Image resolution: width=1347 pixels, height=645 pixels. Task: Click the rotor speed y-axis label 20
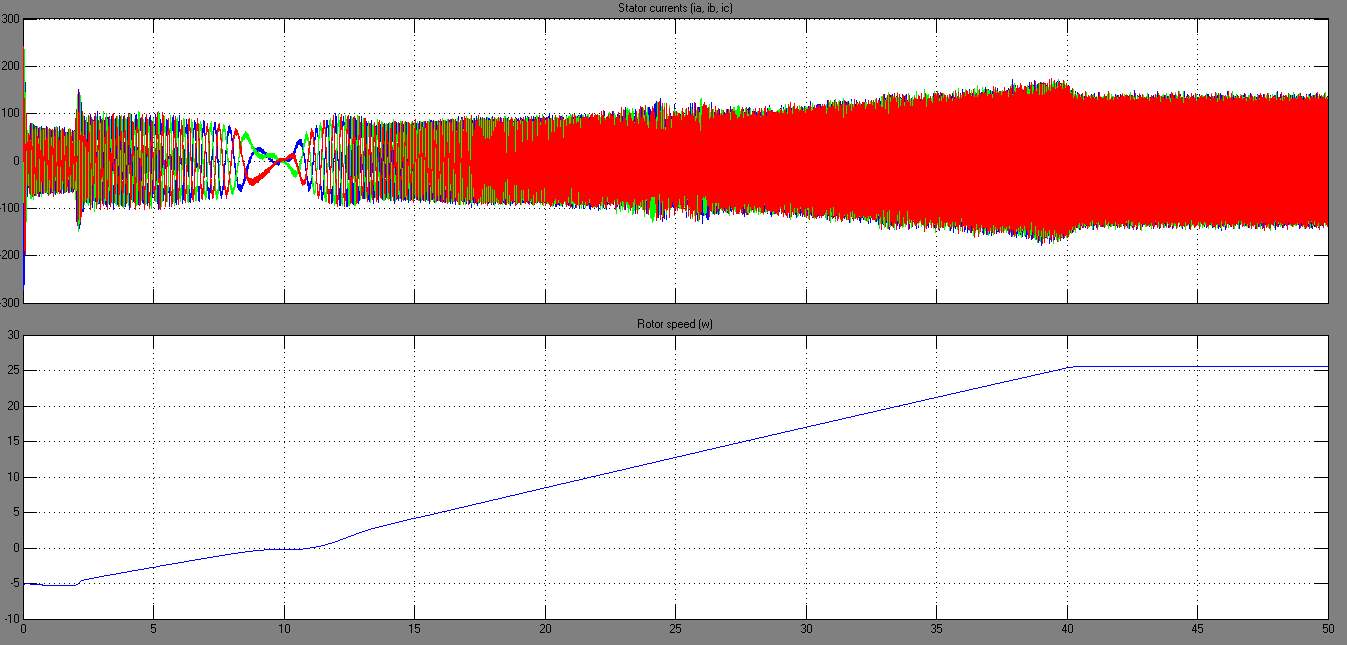point(13,406)
